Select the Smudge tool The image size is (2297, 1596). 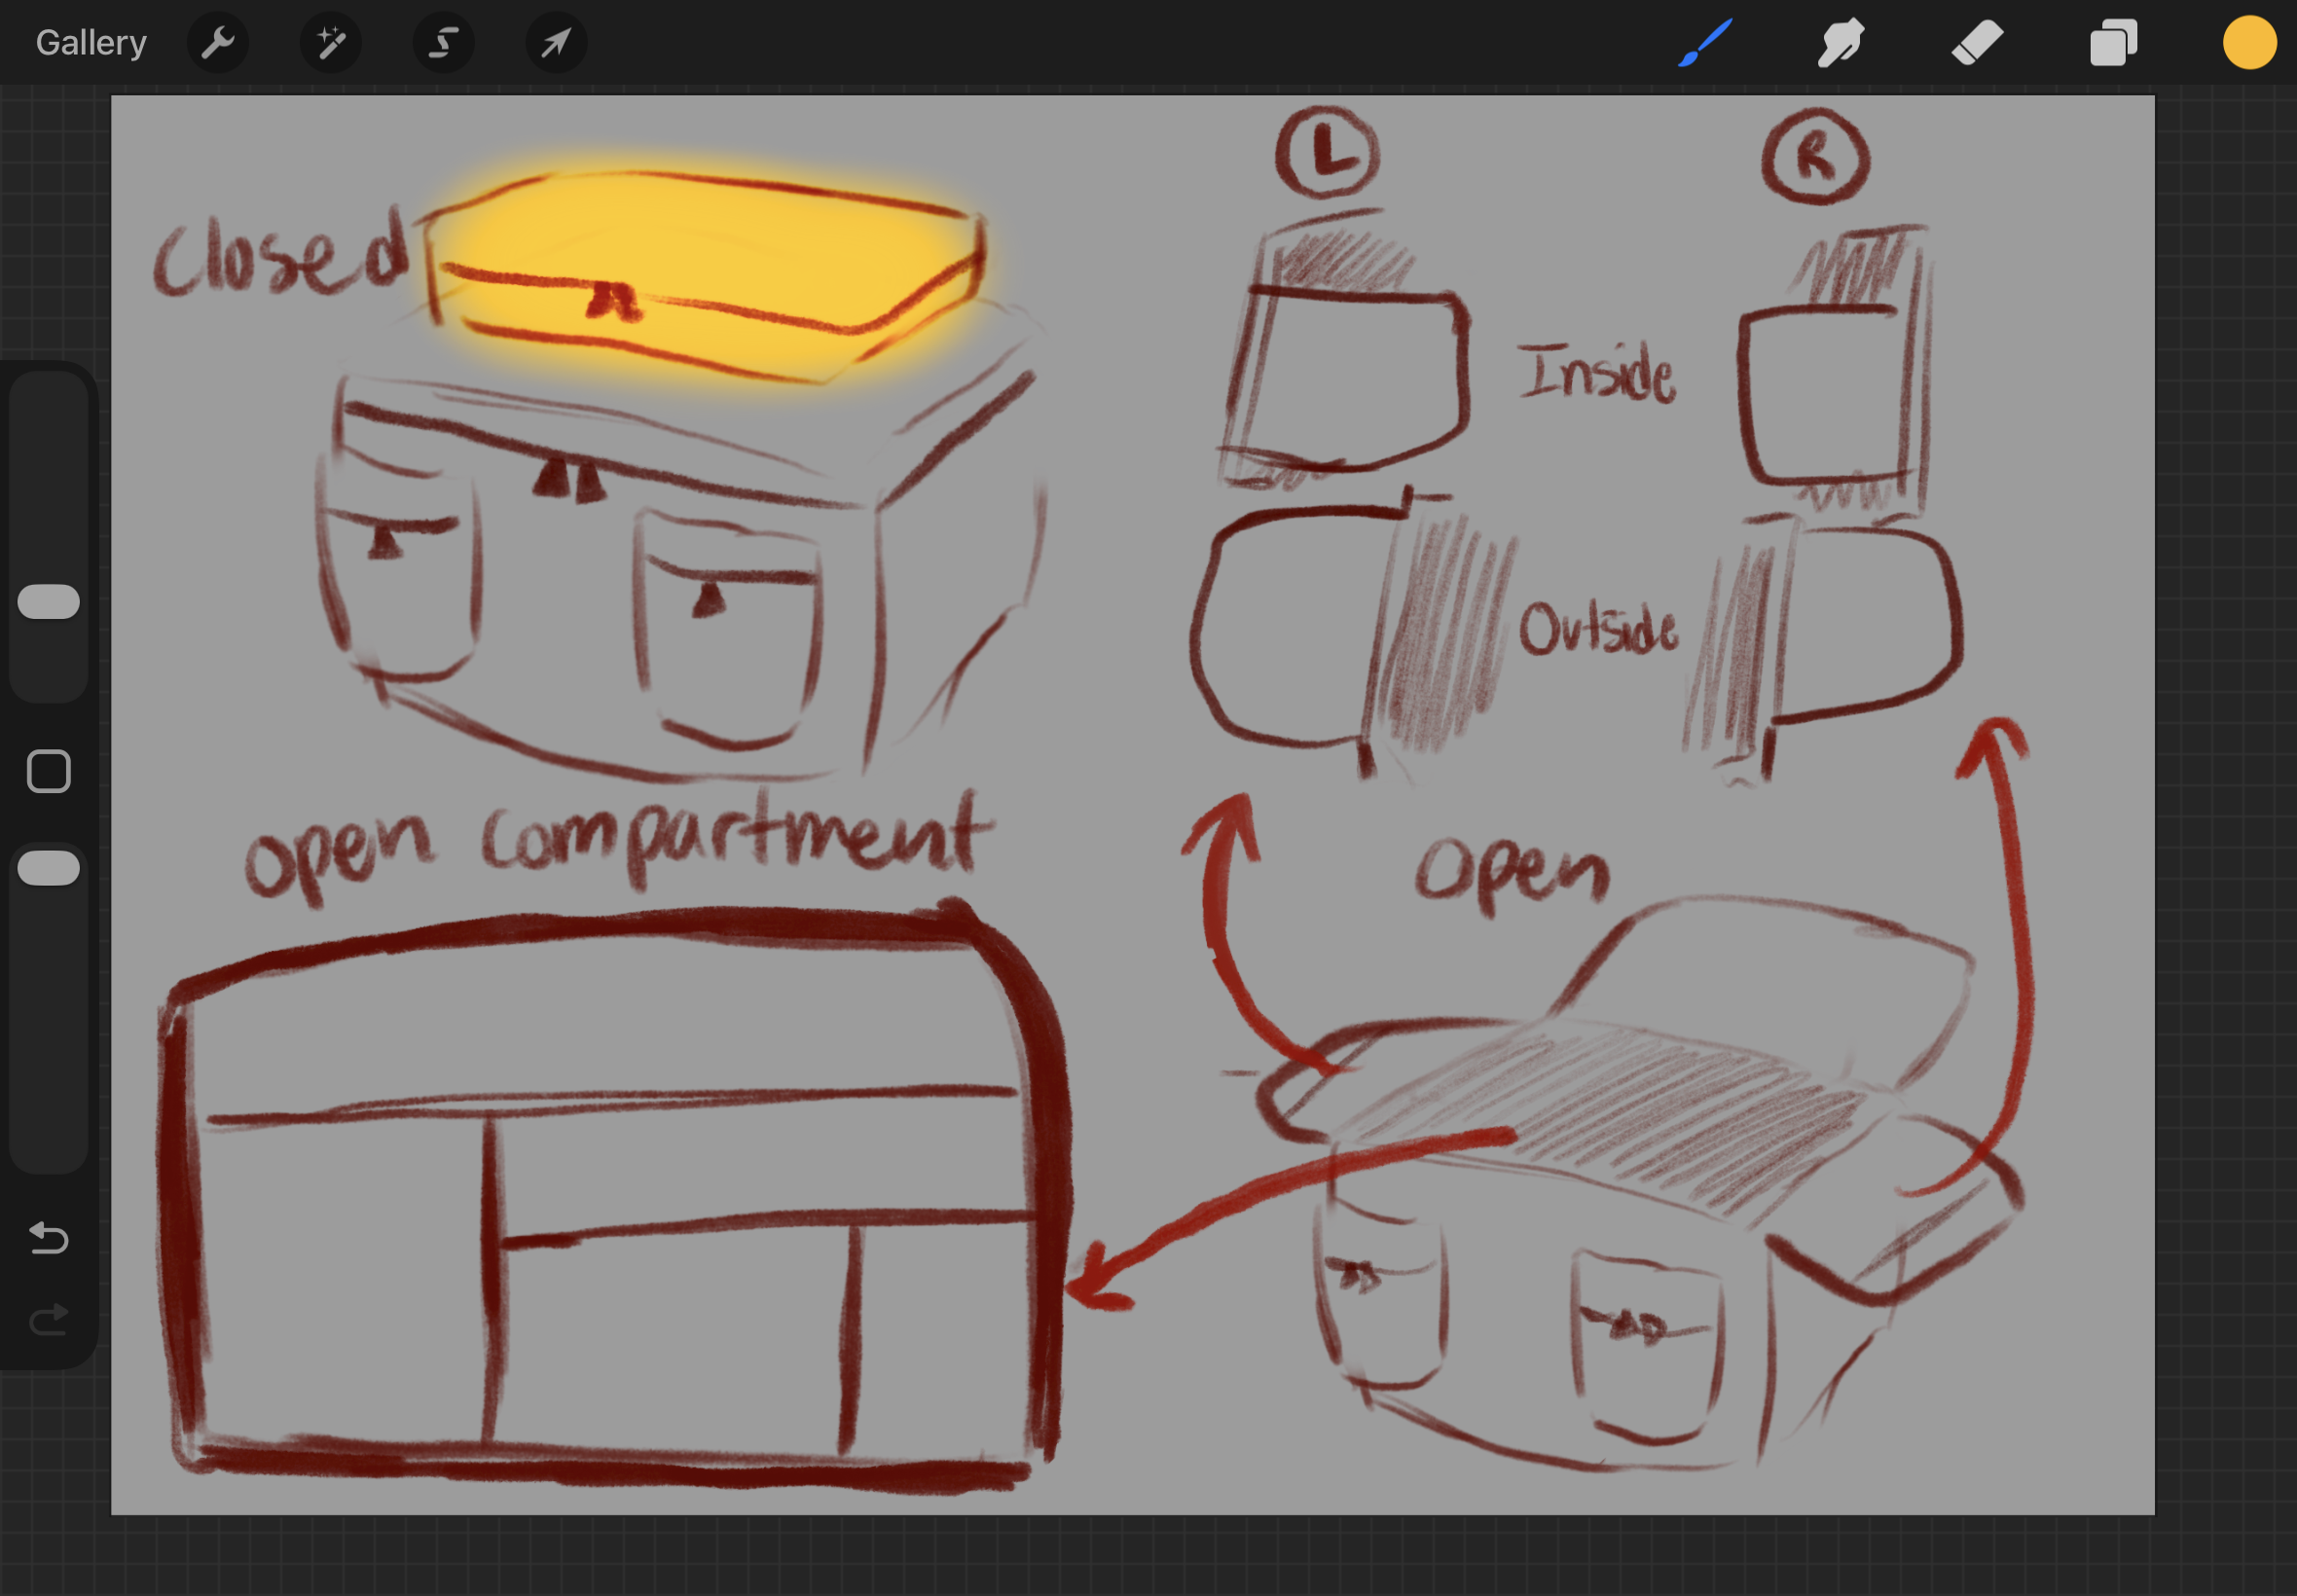tap(1840, 43)
